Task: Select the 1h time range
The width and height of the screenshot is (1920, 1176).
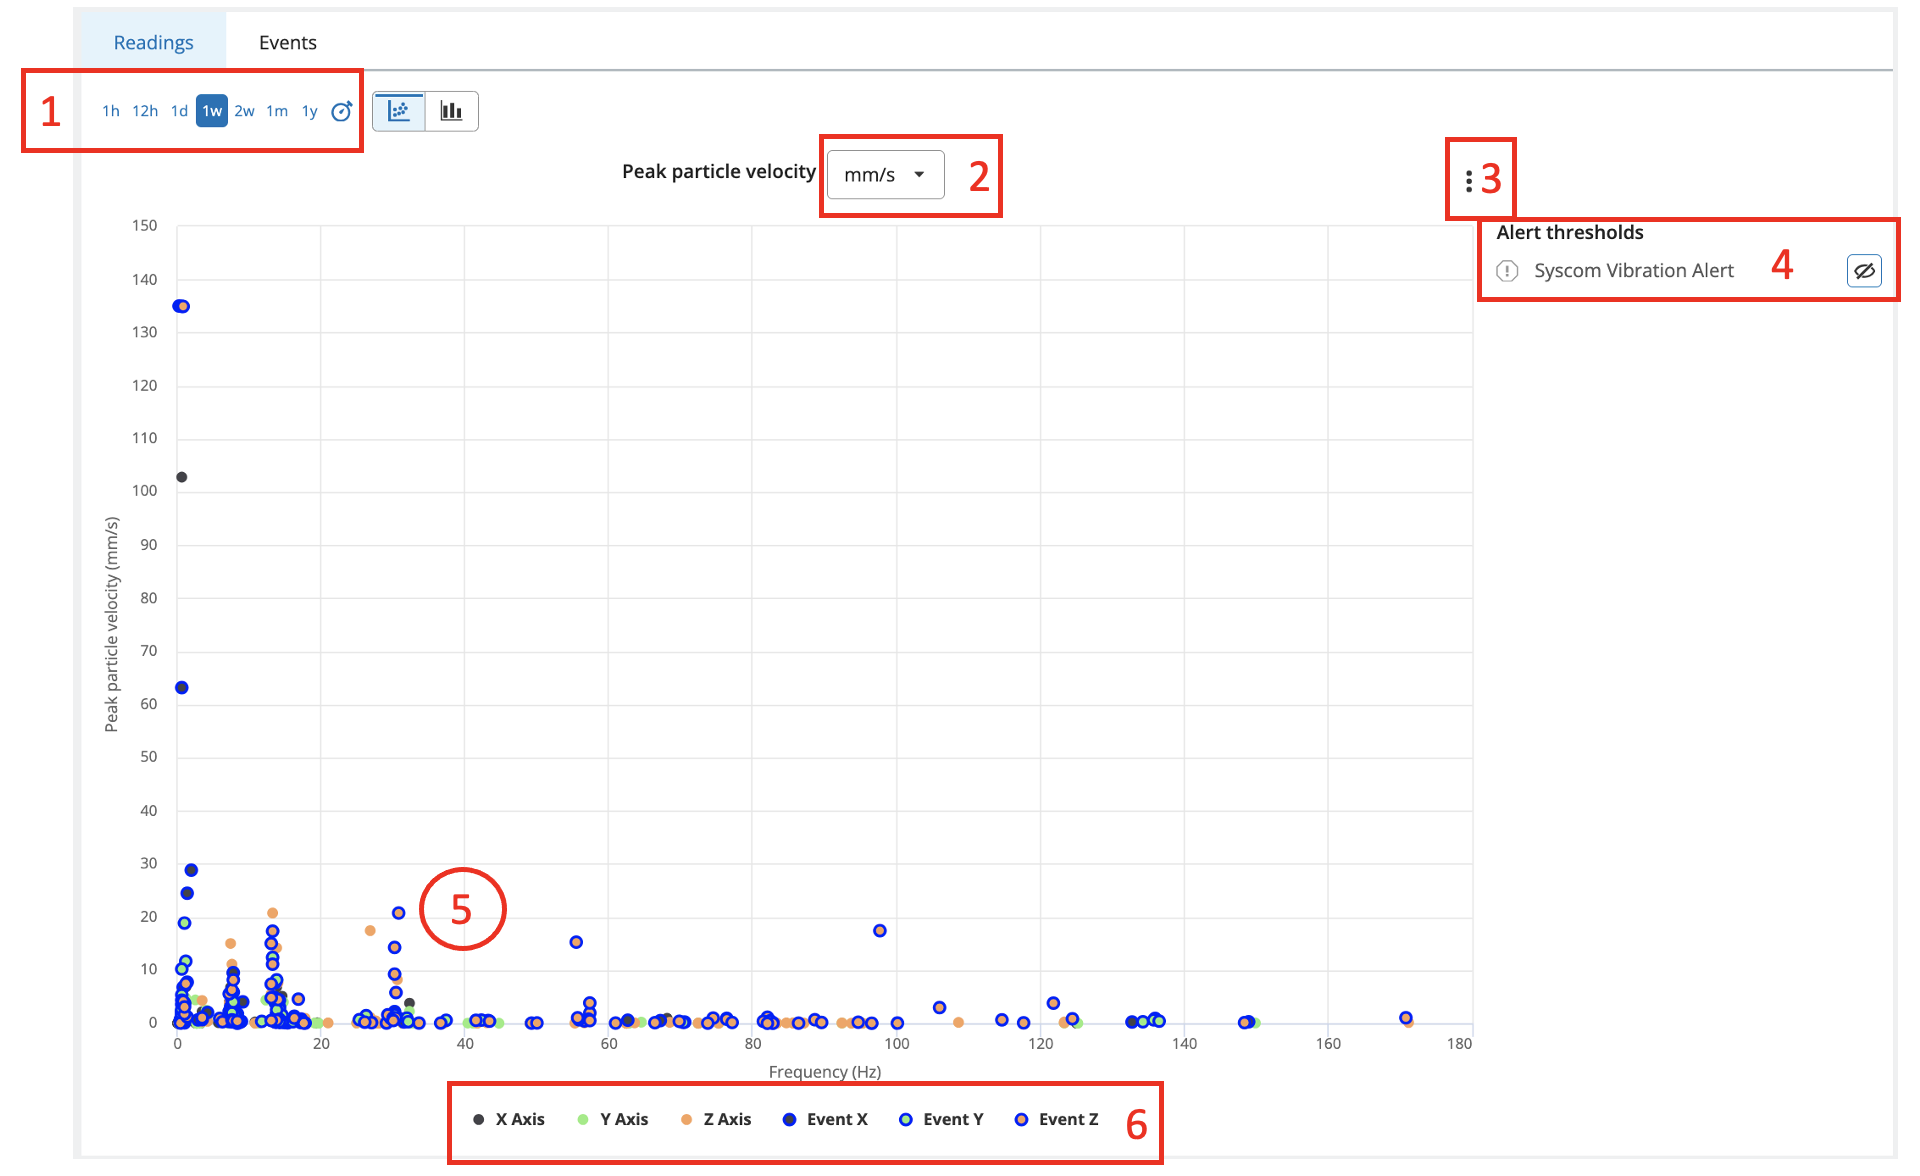Action: point(110,111)
